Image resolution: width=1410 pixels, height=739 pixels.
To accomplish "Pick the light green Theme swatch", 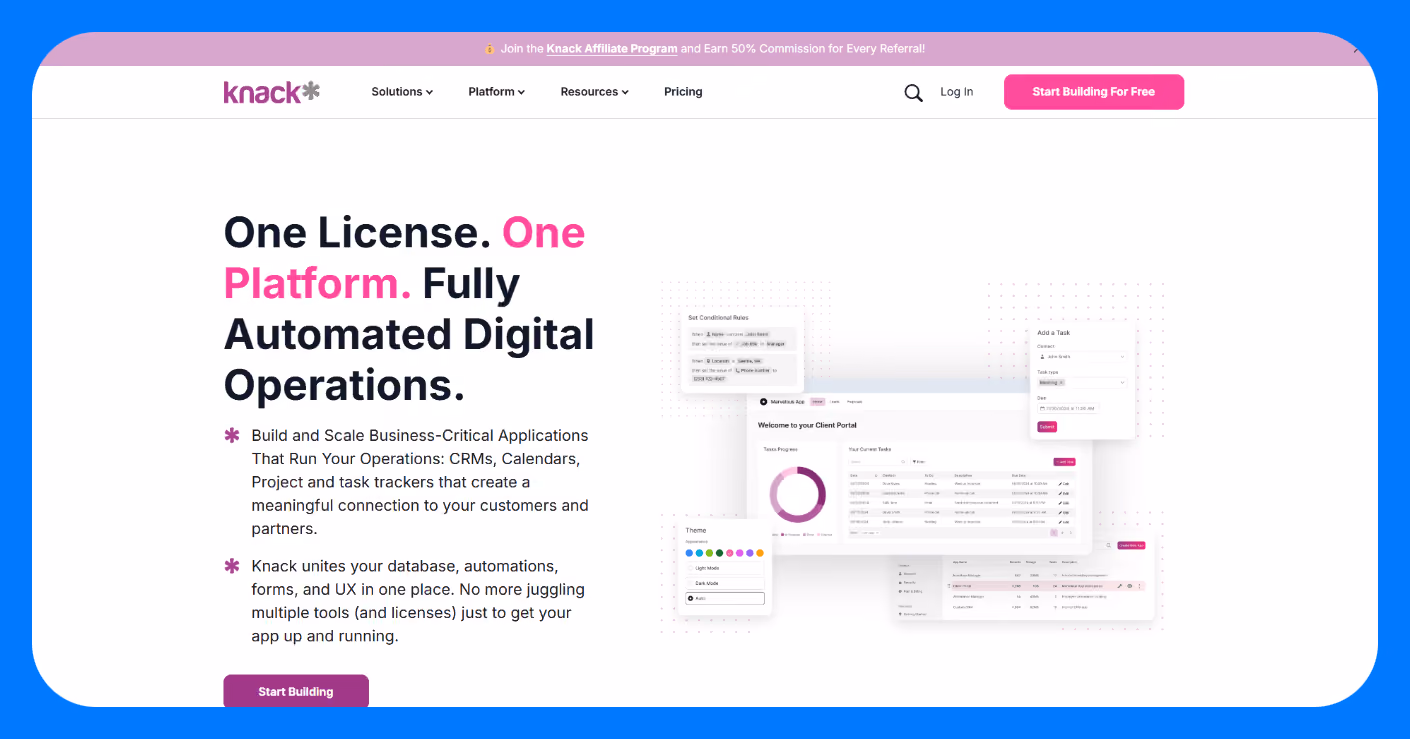I will [x=710, y=553].
